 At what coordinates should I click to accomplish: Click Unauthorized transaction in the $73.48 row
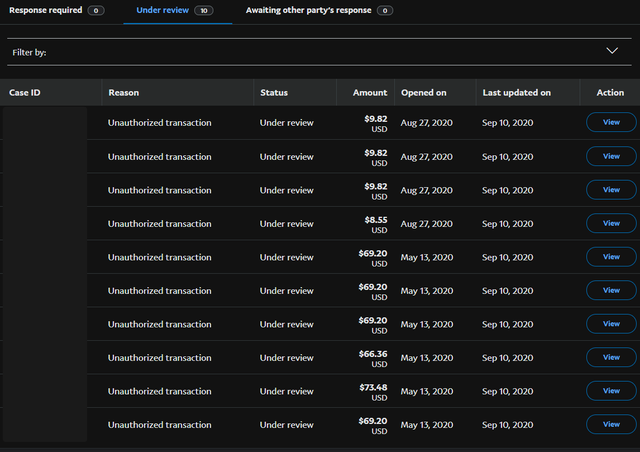click(x=160, y=391)
